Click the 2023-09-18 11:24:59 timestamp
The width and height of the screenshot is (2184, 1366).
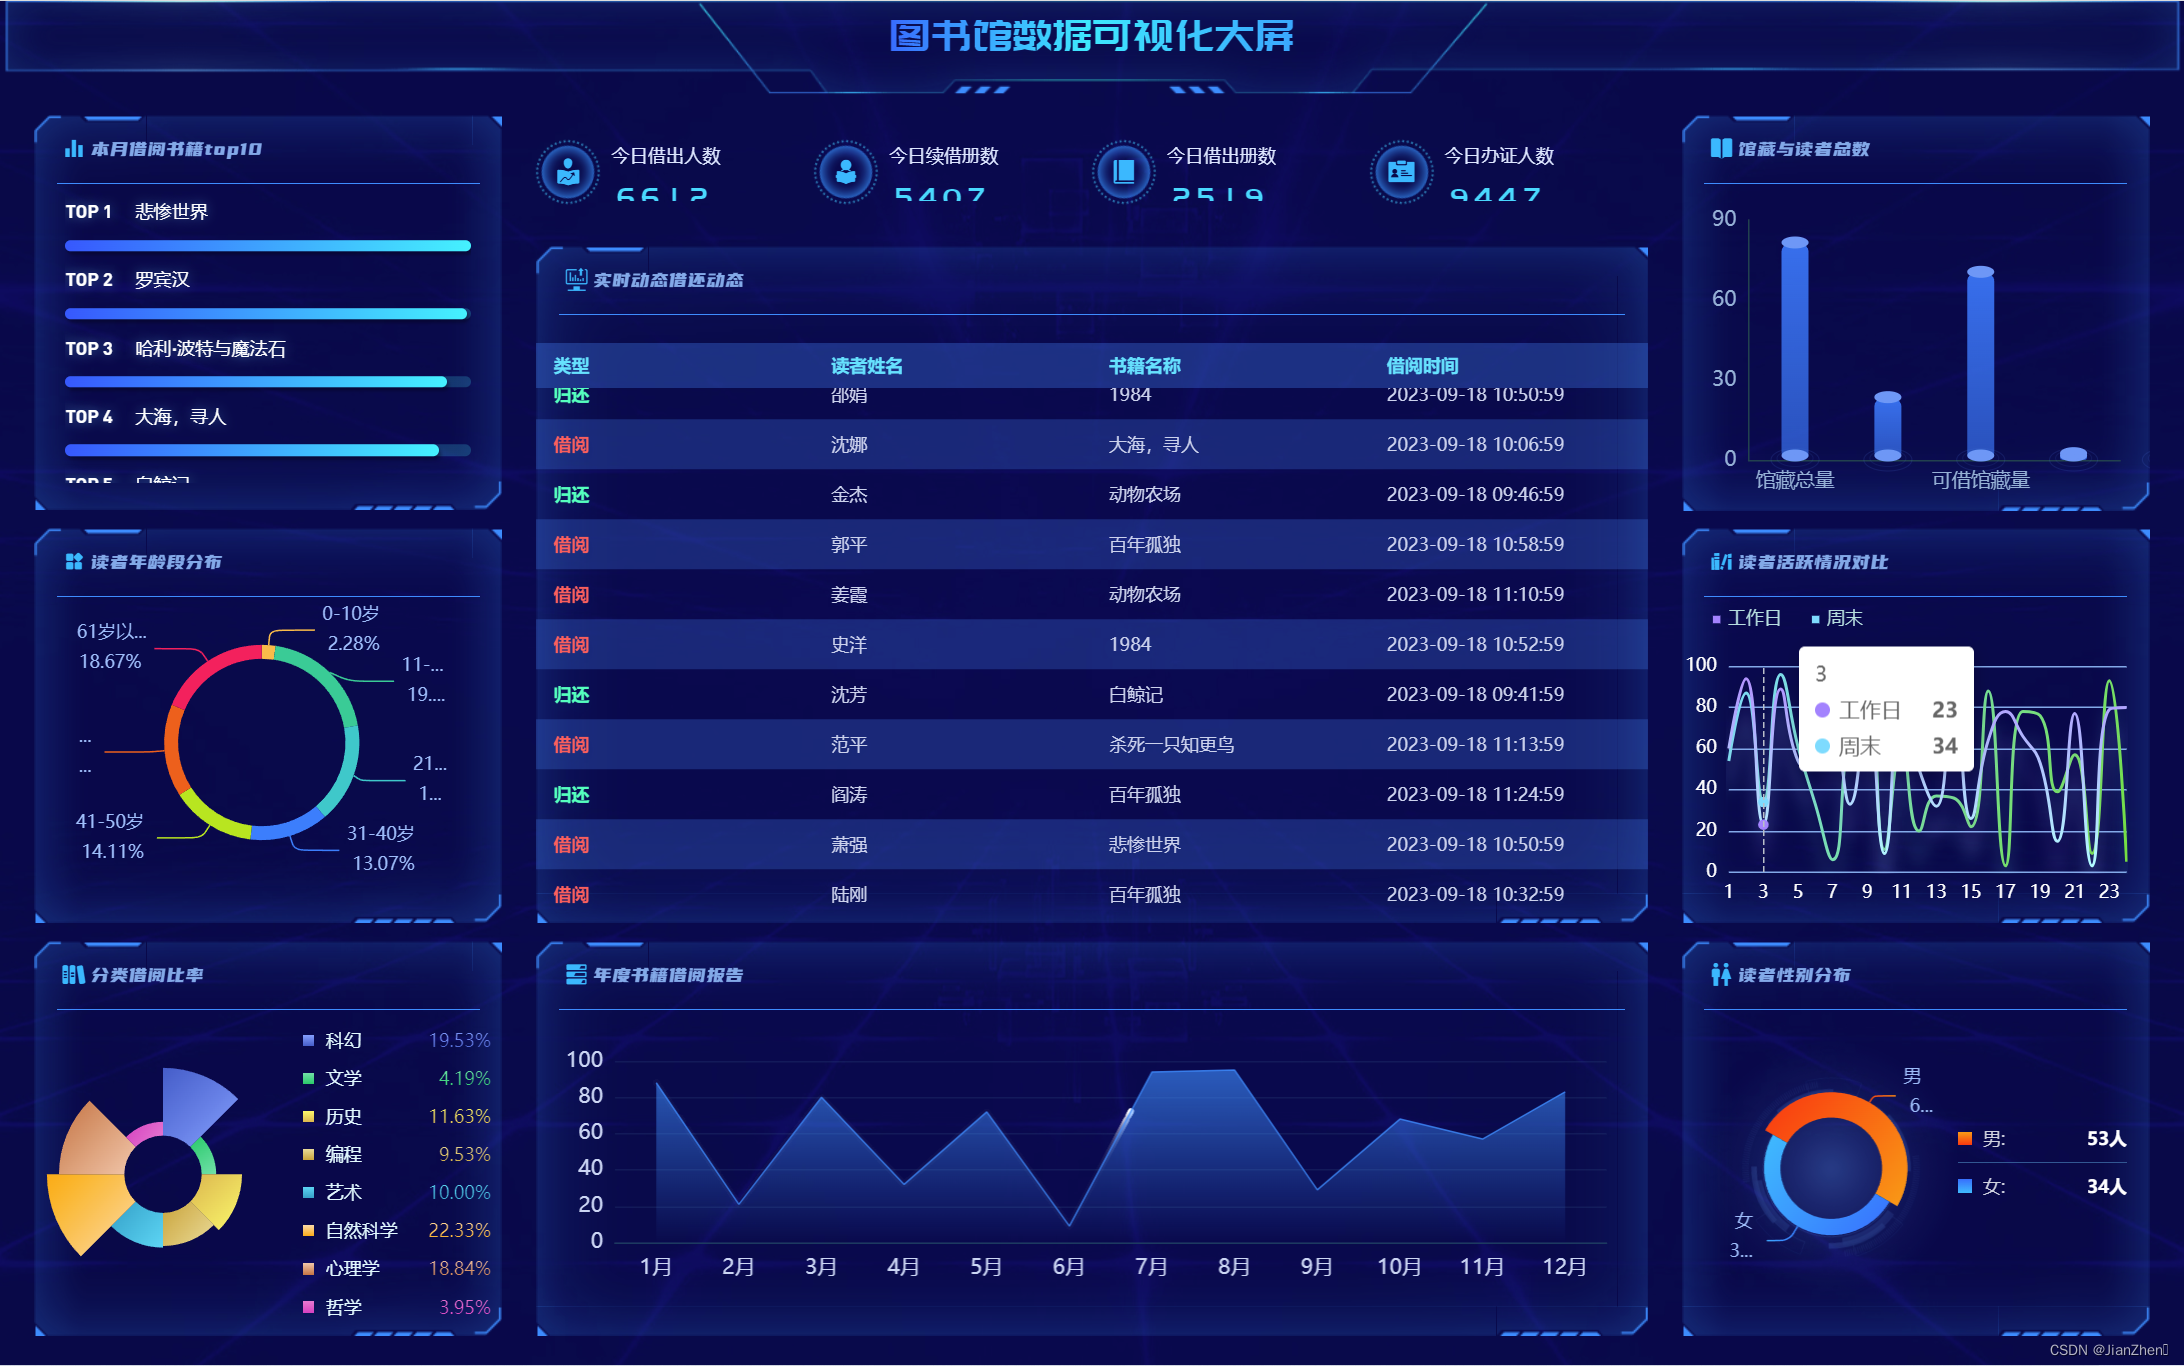(1475, 795)
